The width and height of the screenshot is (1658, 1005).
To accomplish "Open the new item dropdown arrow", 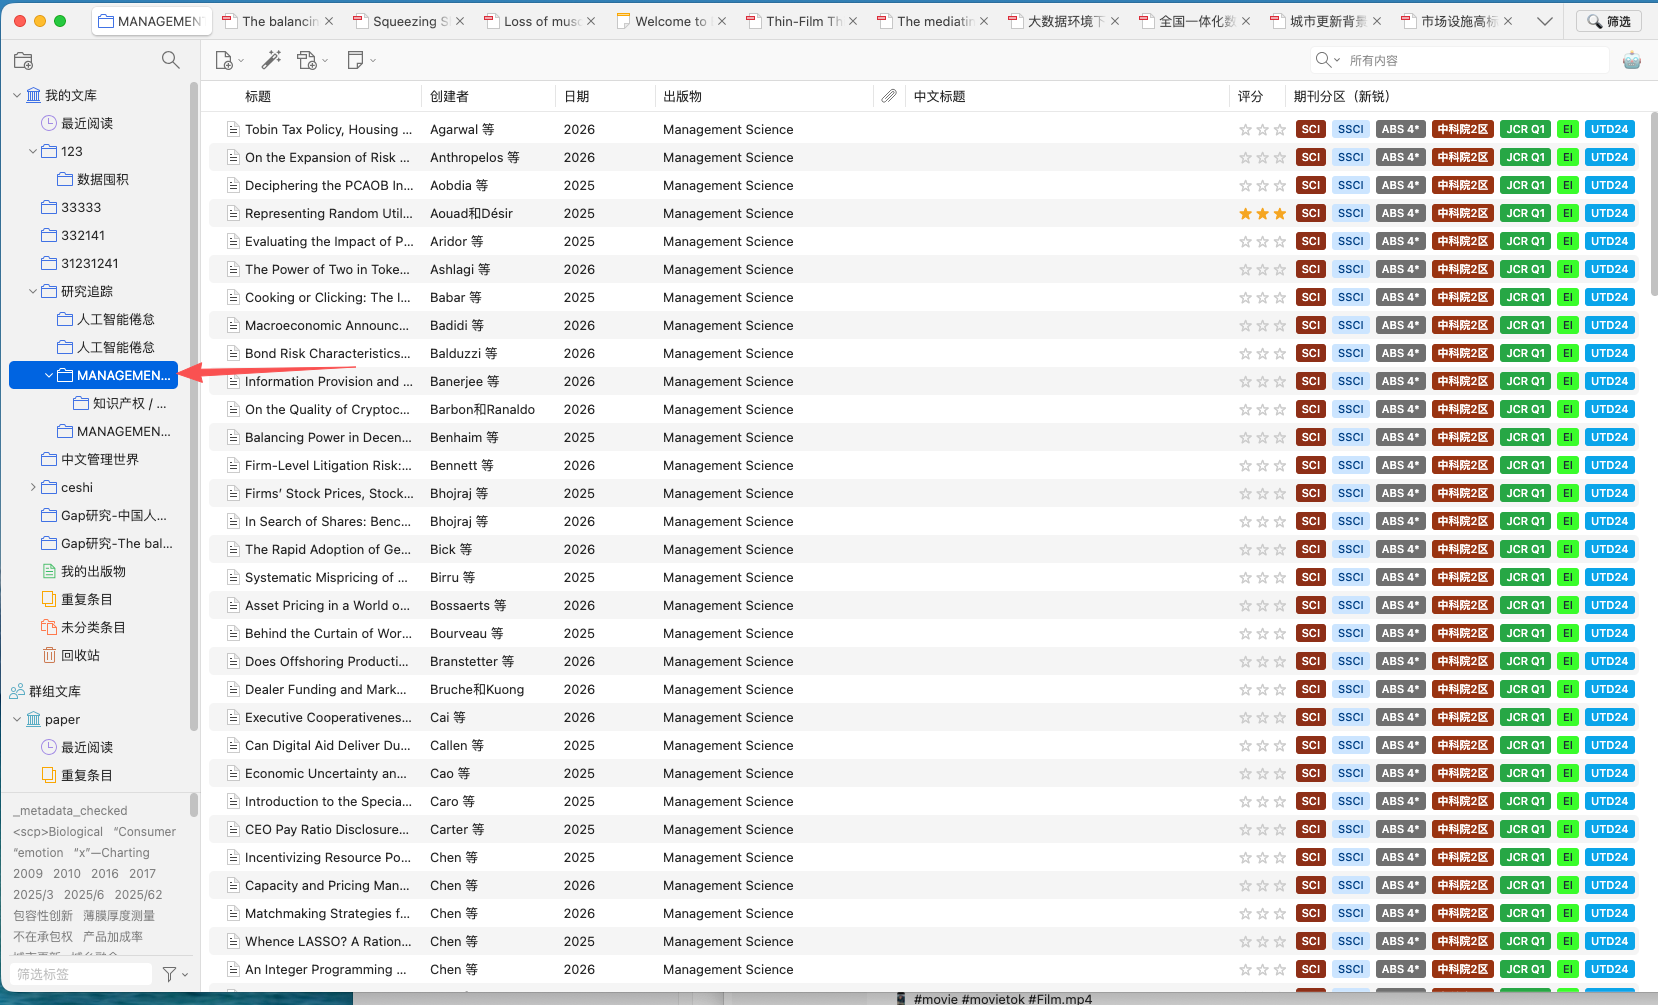I will pyautogui.click(x=241, y=61).
